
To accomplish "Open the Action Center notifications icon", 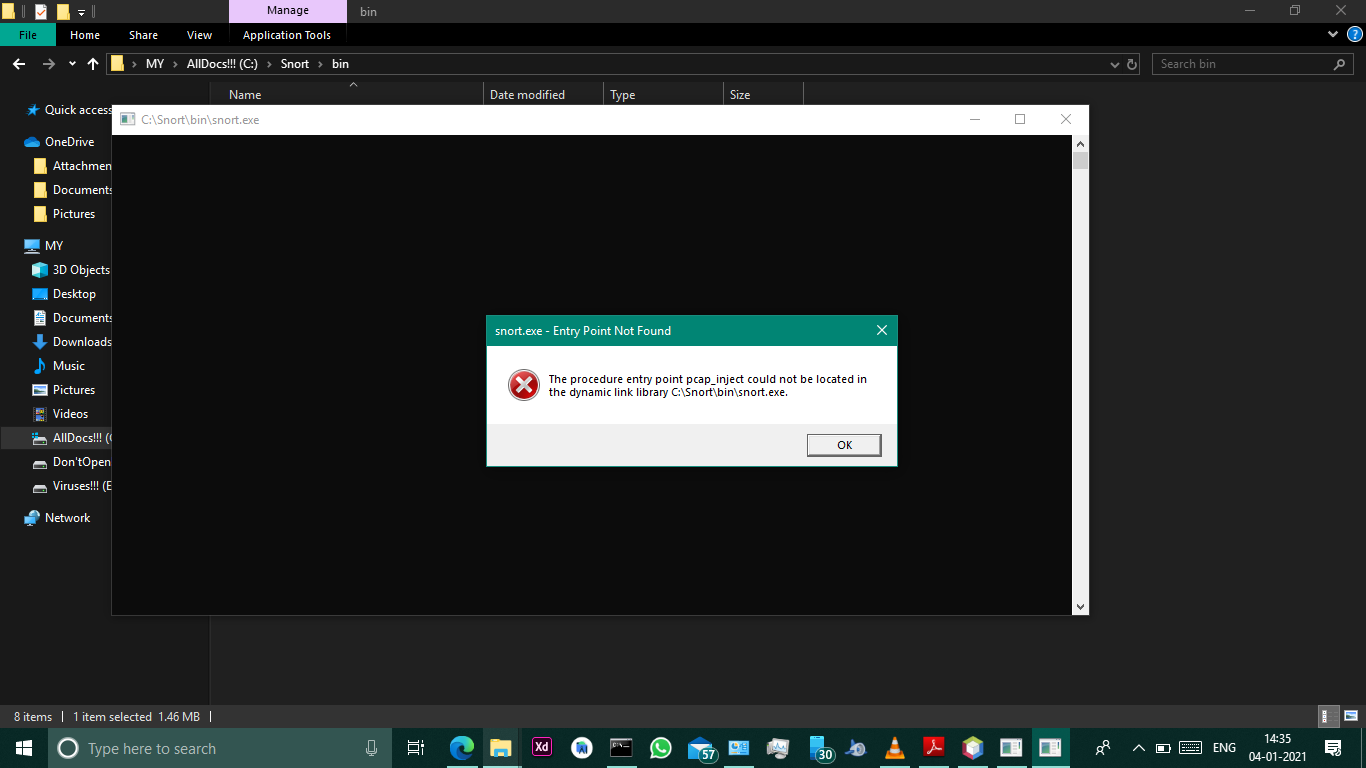I will pos(1333,748).
